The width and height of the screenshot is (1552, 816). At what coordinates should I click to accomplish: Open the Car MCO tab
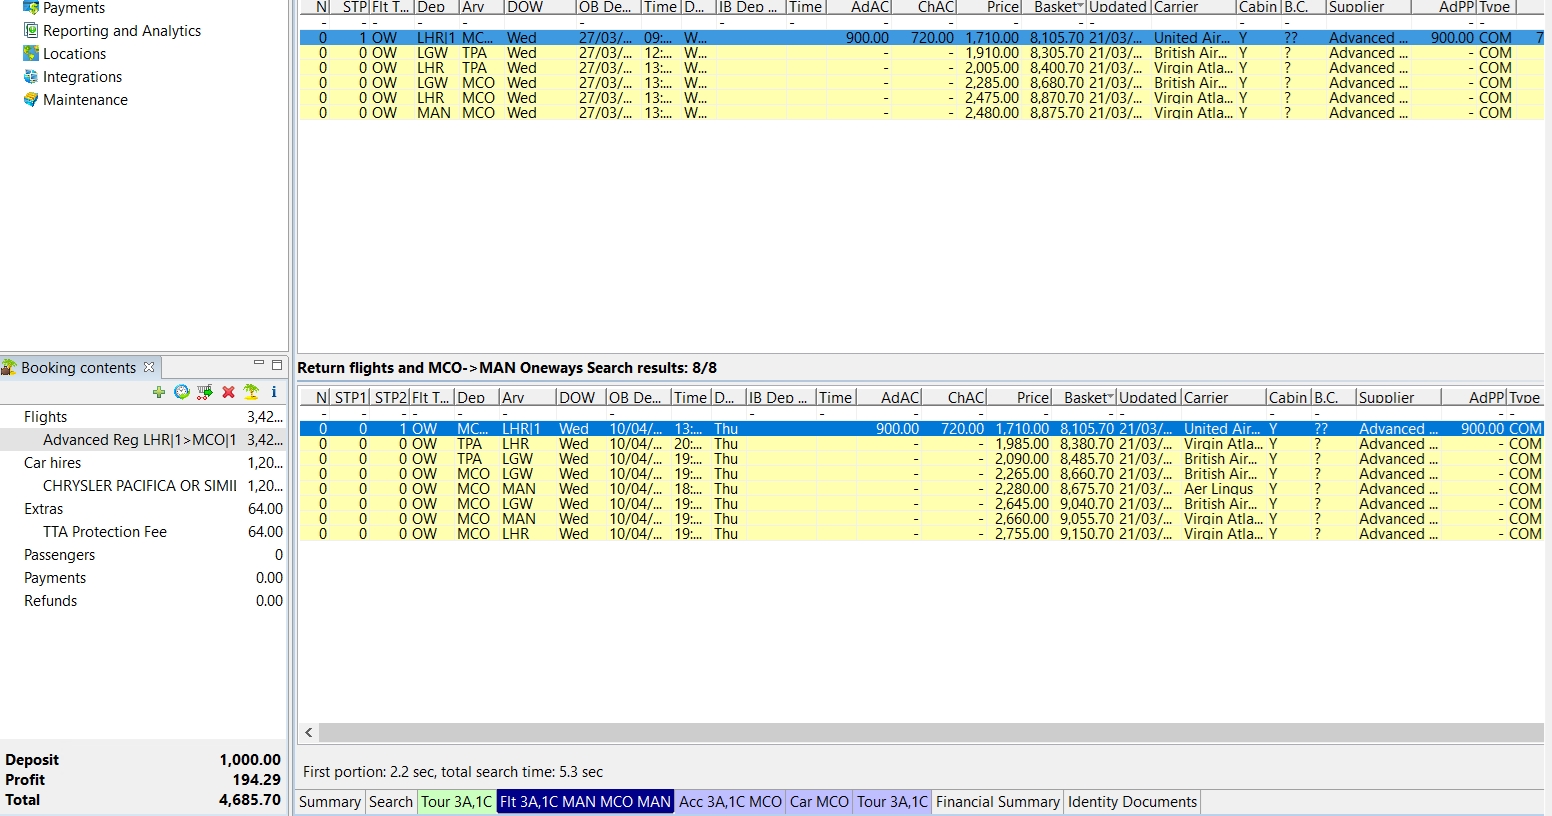[x=819, y=801]
